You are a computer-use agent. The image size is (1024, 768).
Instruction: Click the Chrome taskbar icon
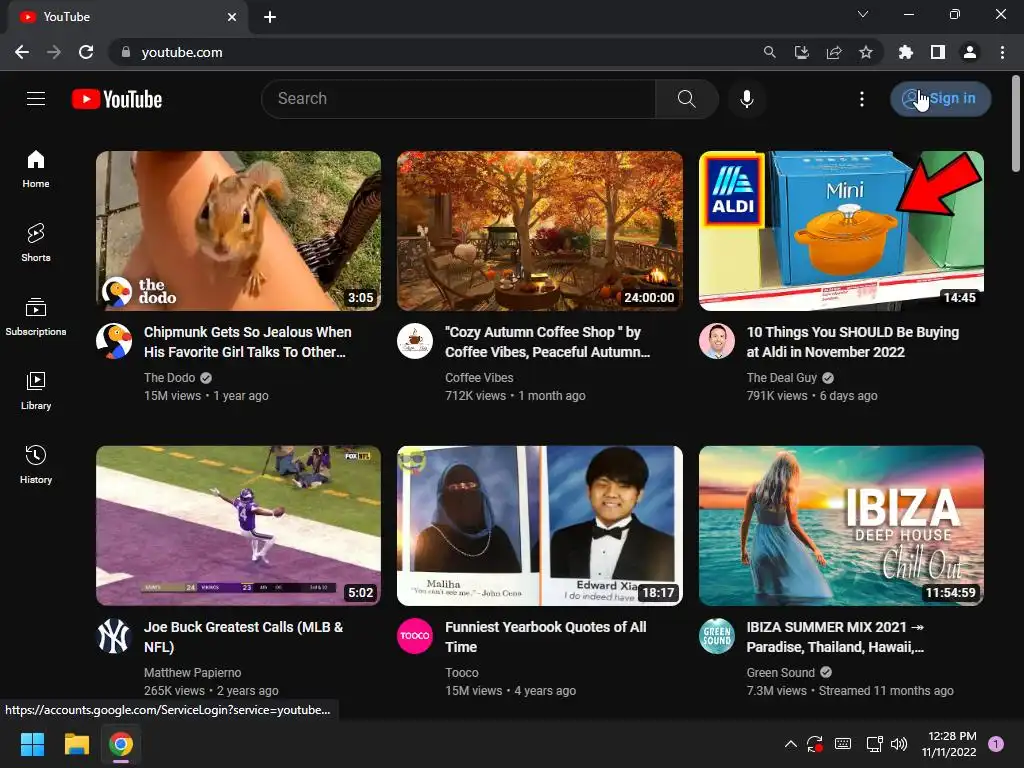click(x=121, y=744)
